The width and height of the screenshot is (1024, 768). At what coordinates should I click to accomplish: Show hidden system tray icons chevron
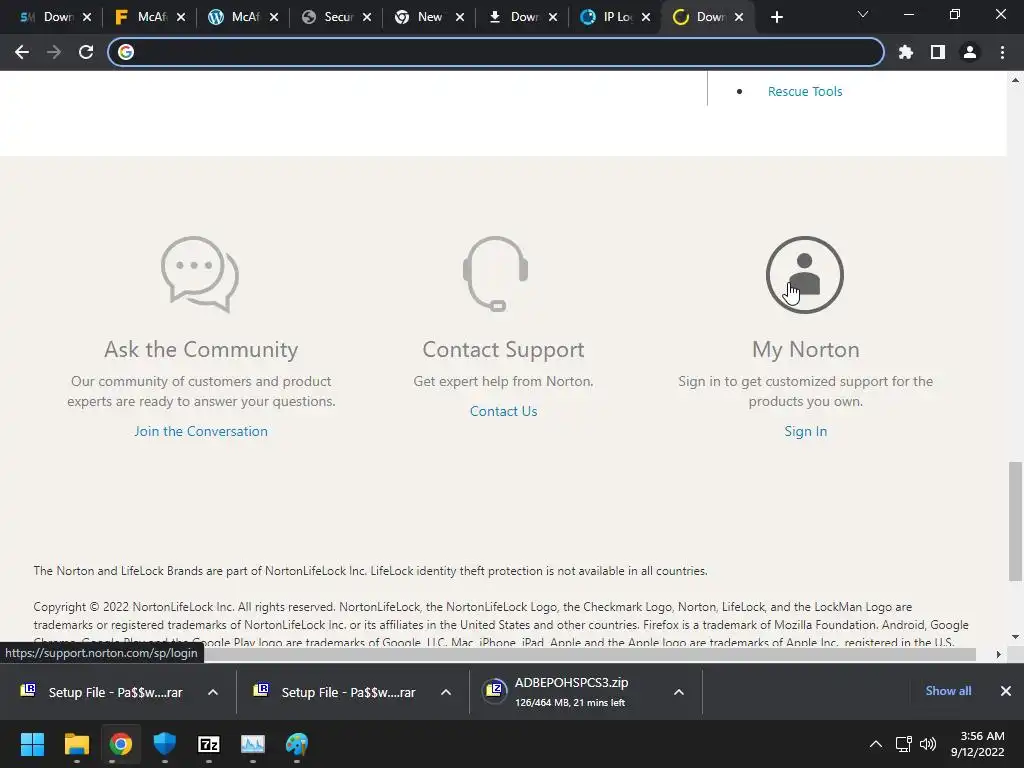(x=876, y=744)
